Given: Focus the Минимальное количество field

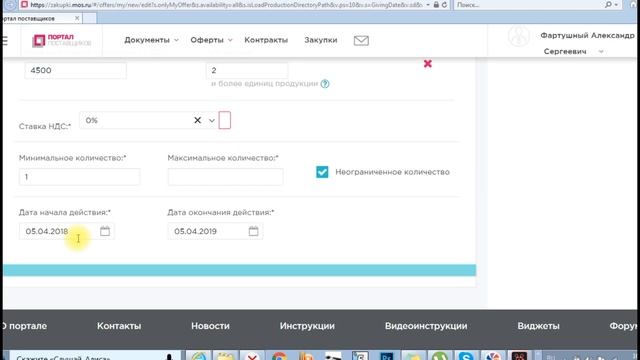Looking at the screenshot, I should pos(80,177).
